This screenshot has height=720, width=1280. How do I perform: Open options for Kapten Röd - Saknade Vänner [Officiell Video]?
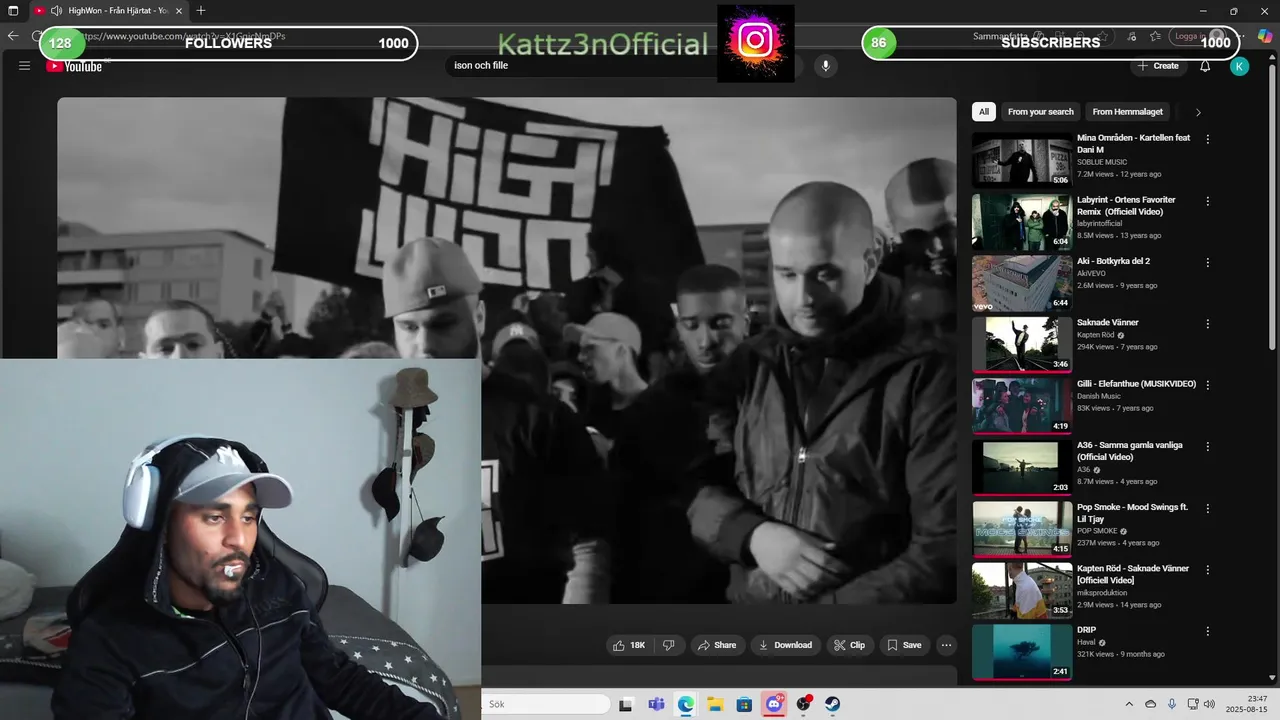pos(1207,570)
